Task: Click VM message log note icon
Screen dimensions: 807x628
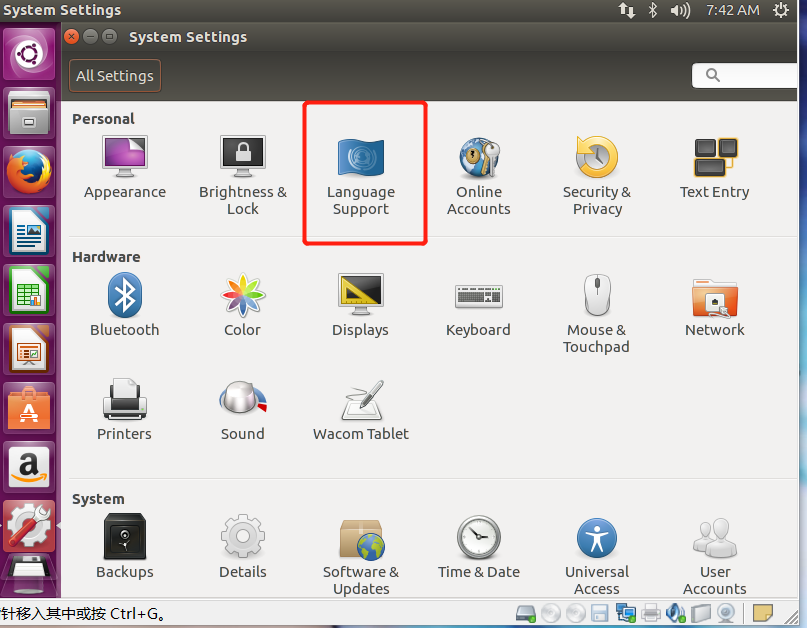Action: (x=762, y=613)
